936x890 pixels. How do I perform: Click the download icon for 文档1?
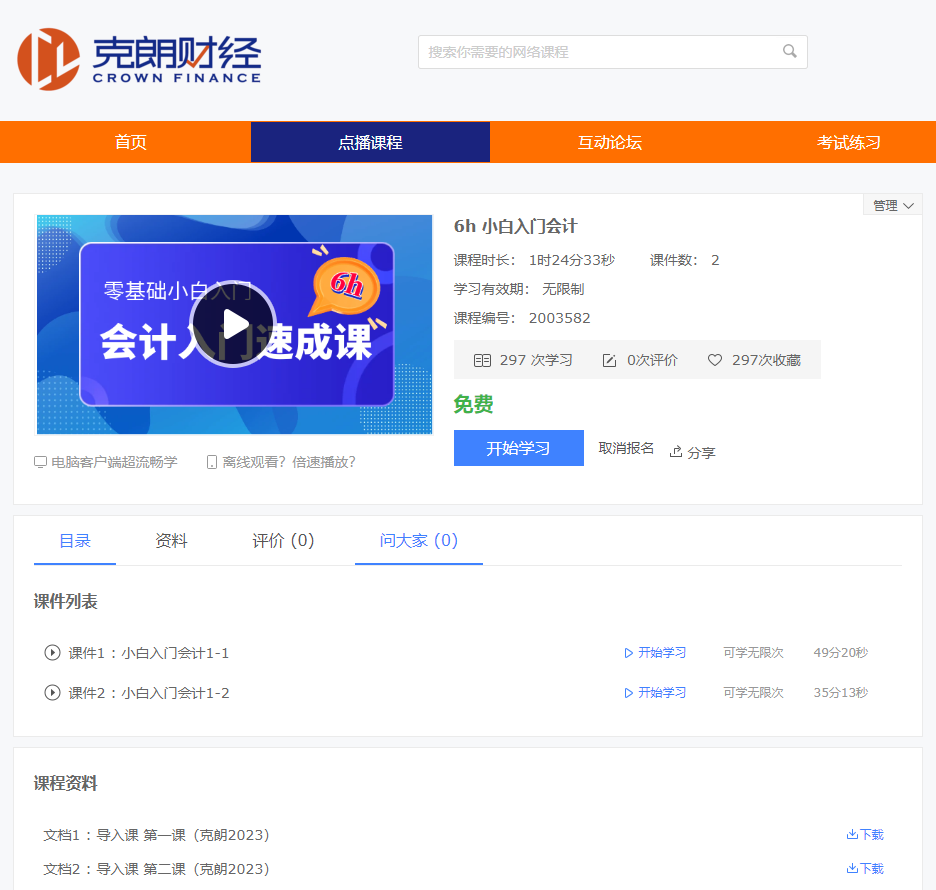coord(852,834)
